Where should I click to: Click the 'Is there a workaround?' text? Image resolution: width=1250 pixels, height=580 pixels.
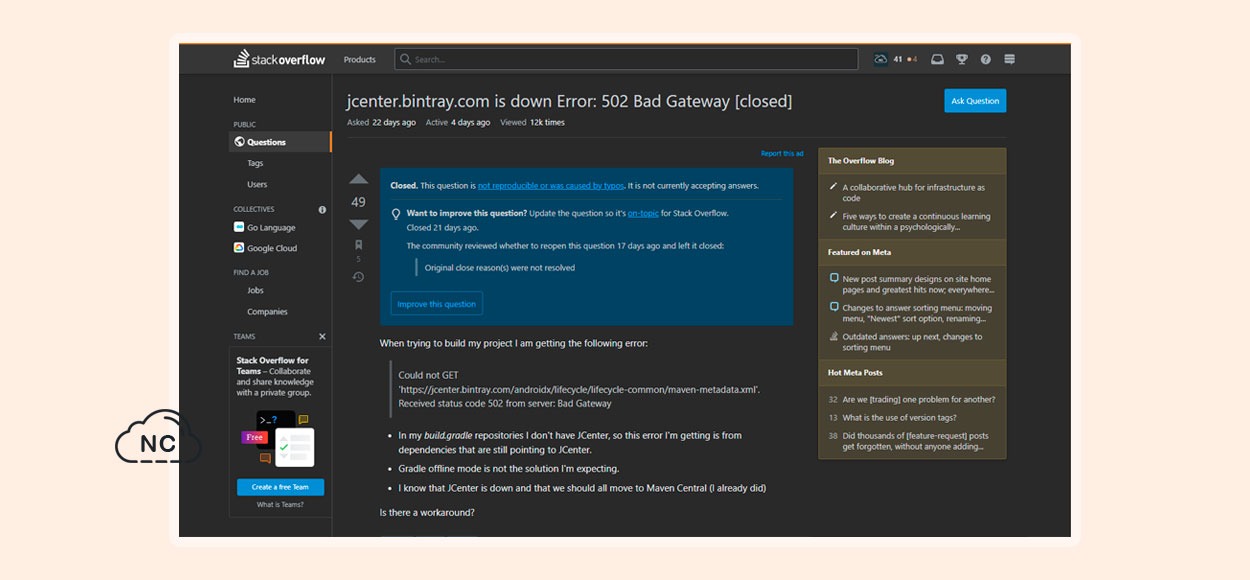427,512
